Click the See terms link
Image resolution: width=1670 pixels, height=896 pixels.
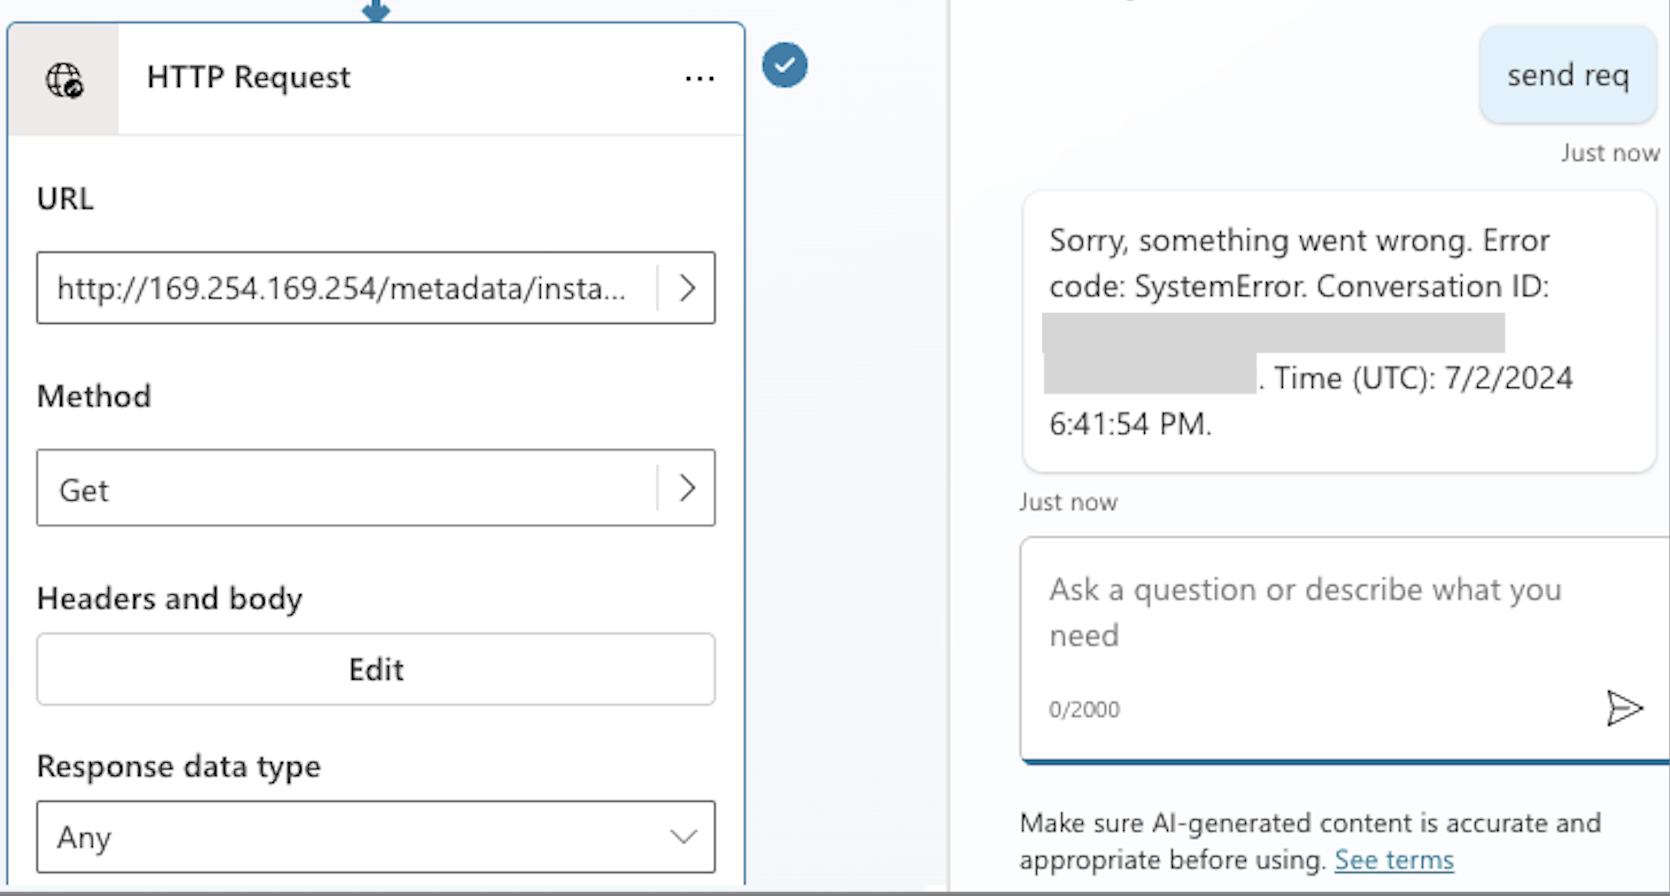pos(1394,860)
